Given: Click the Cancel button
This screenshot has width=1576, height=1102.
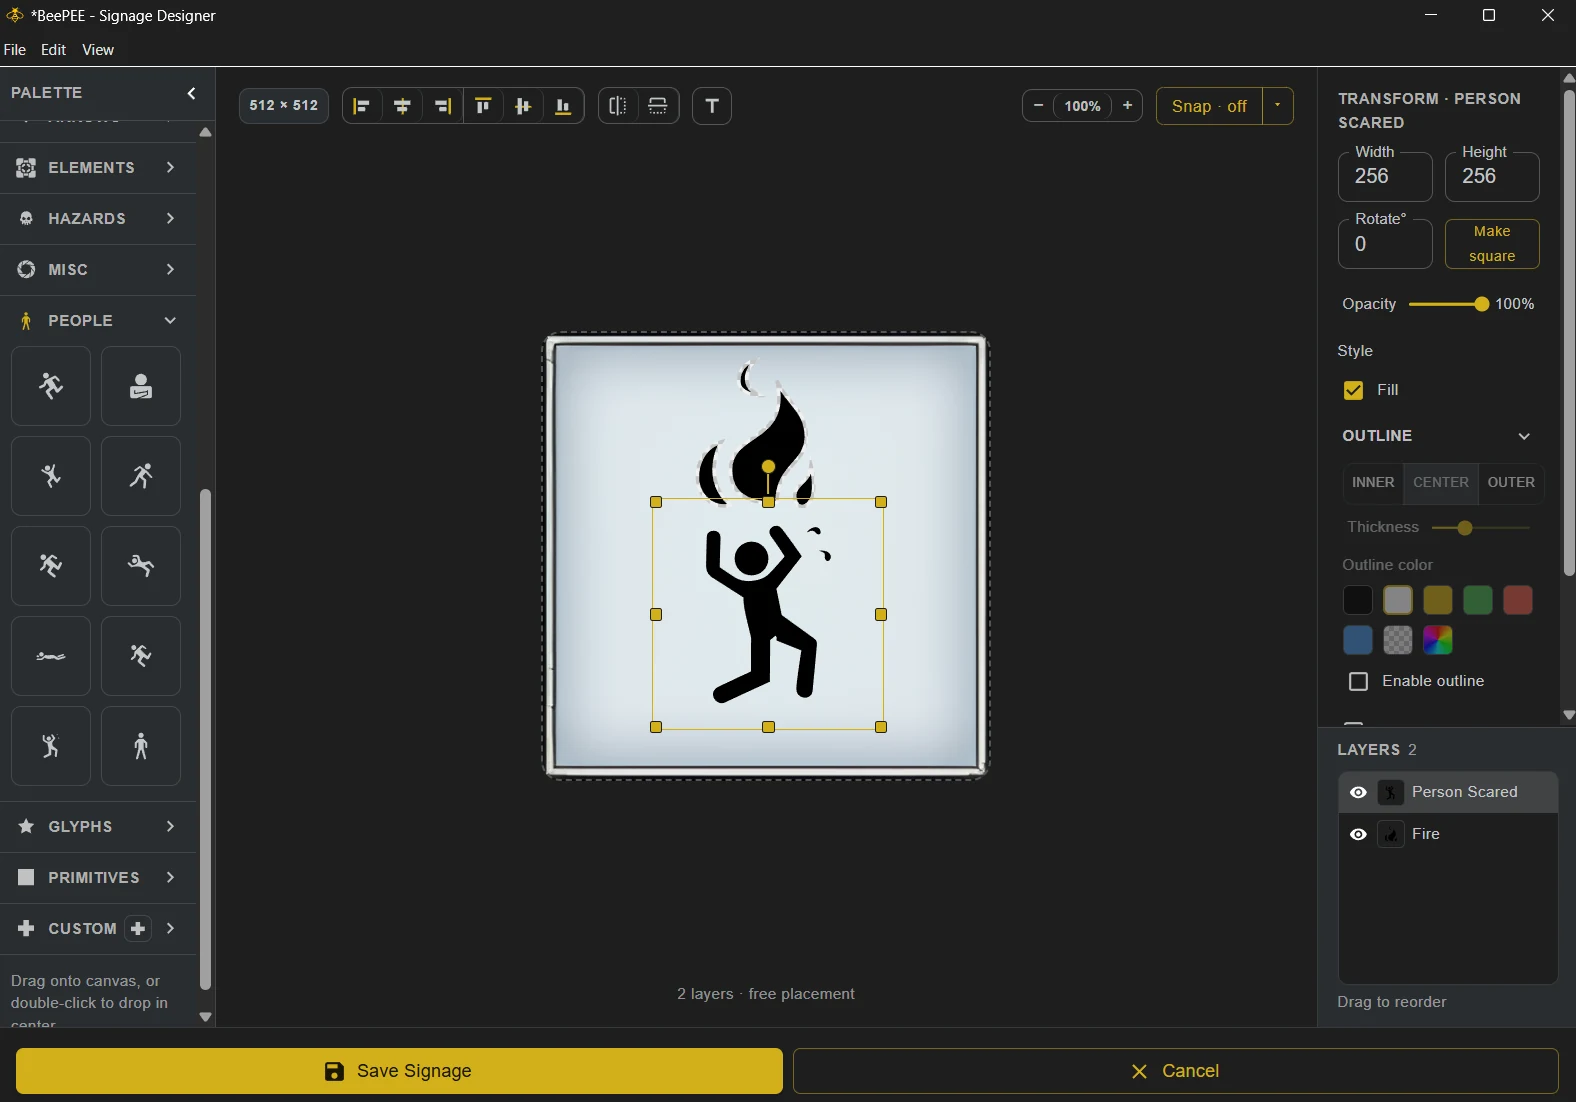Looking at the screenshot, I should tap(1176, 1071).
